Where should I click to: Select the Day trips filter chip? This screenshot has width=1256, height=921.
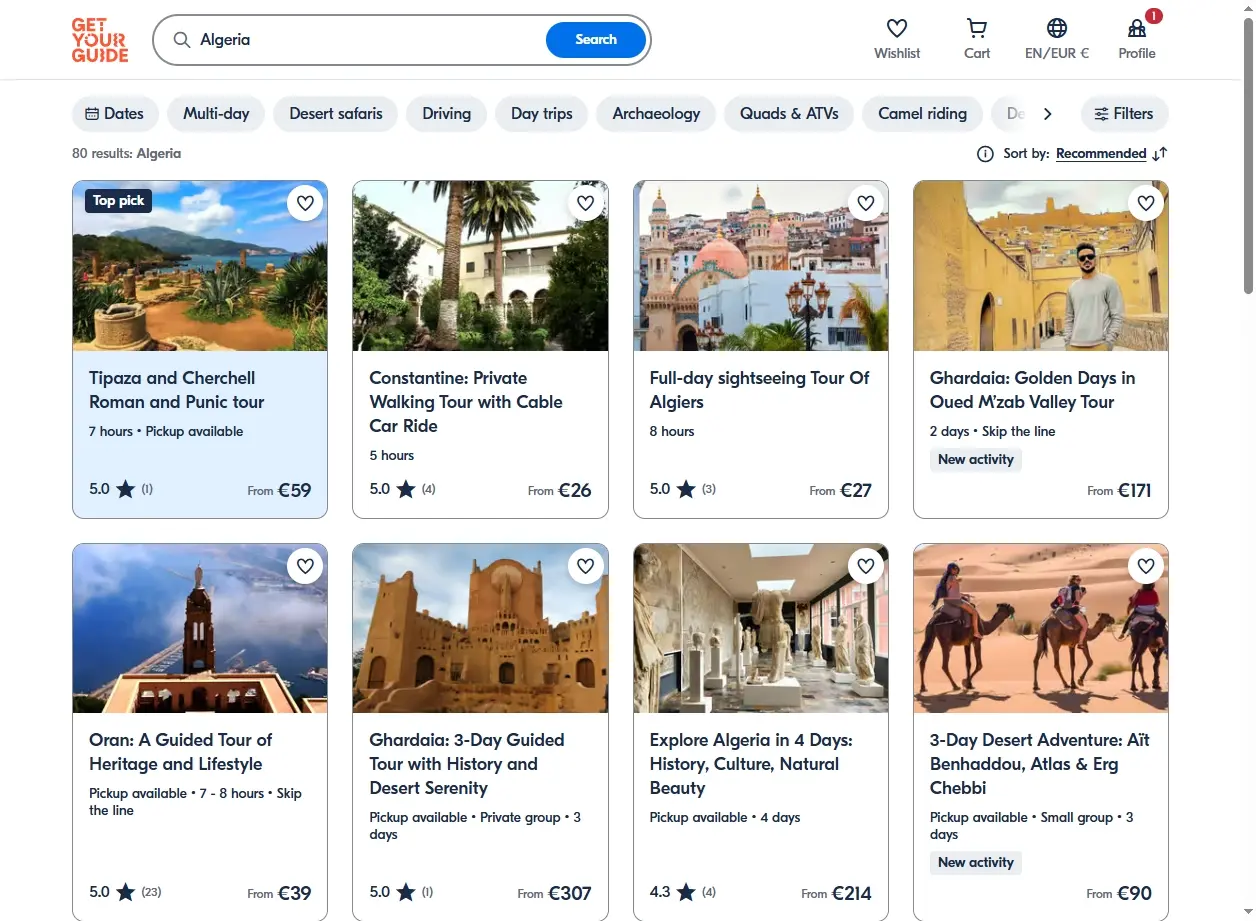[542, 113]
